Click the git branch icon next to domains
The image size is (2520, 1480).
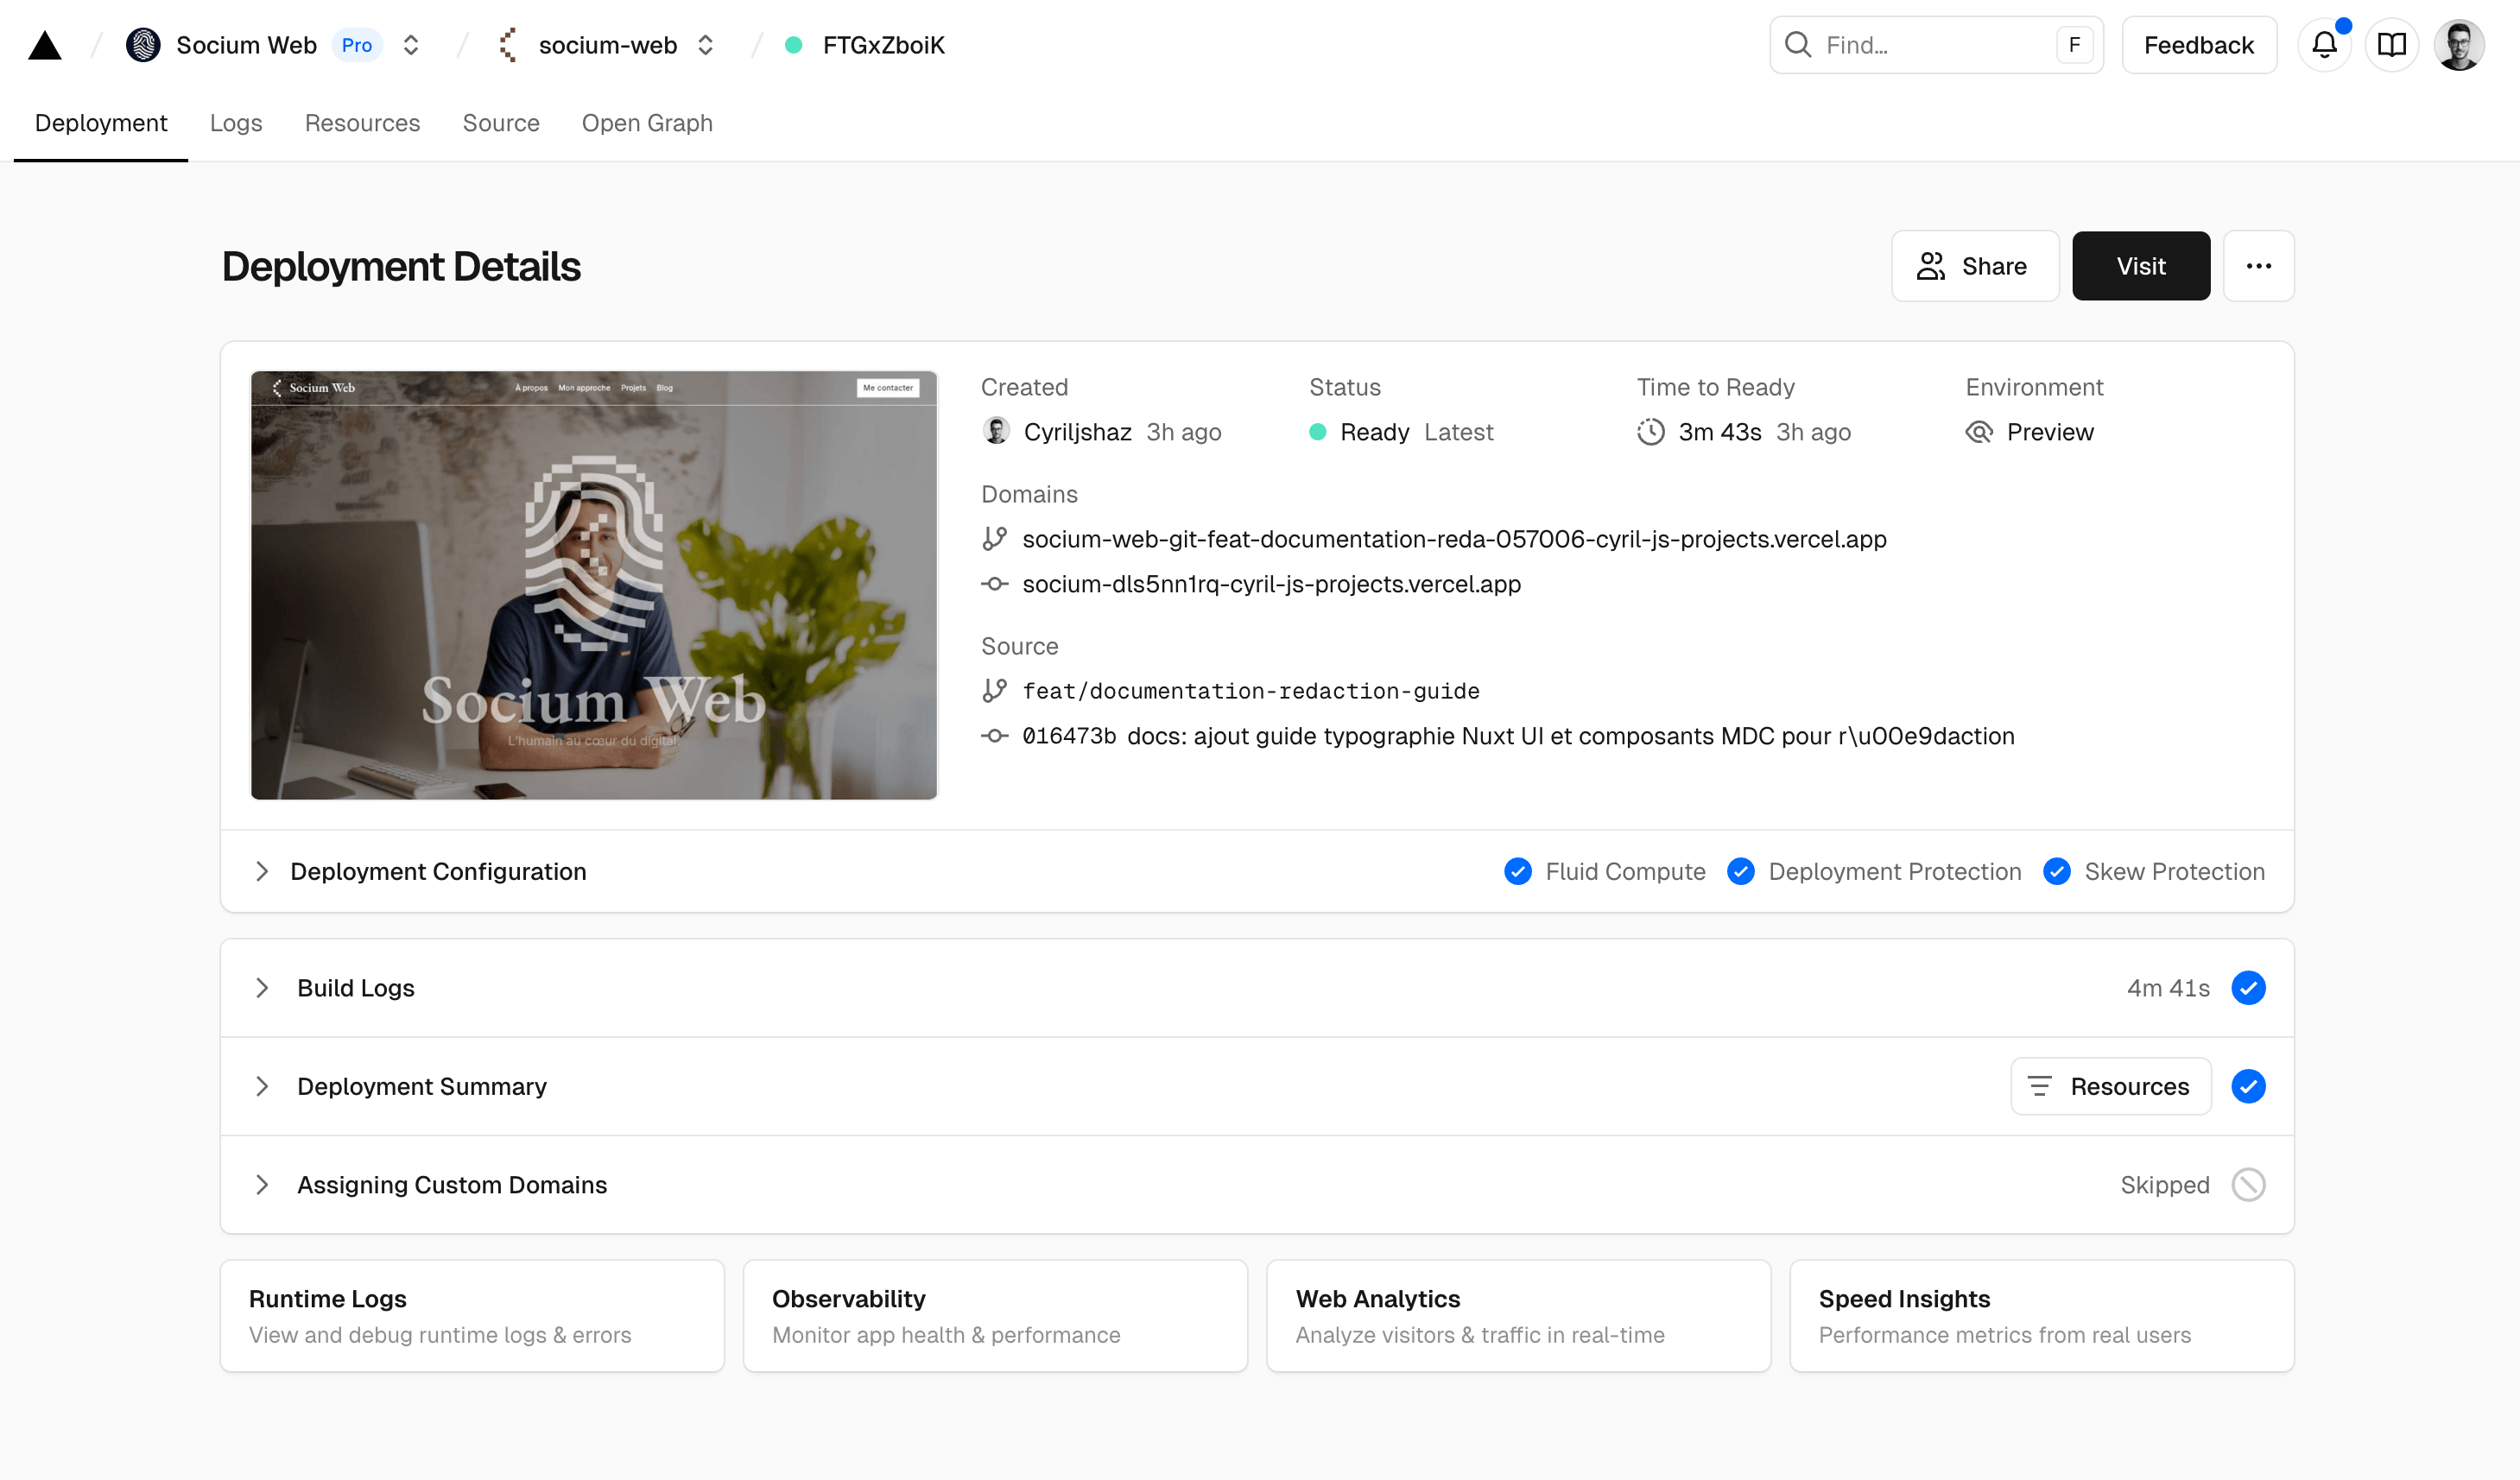pyautogui.click(x=995, y=538)
